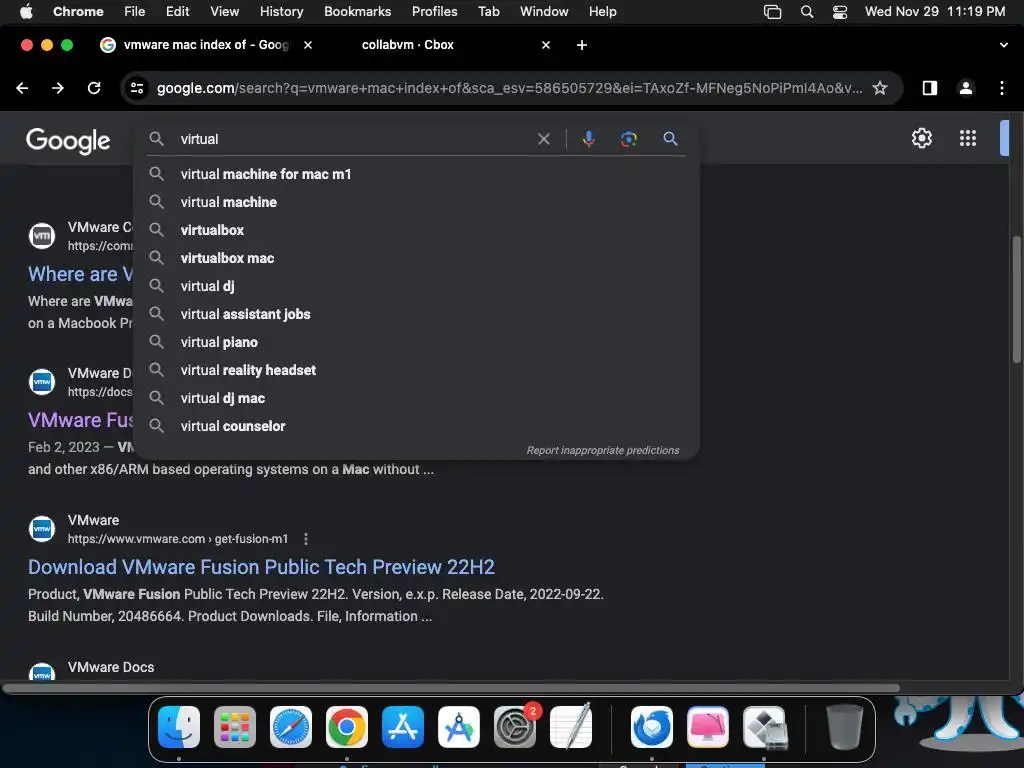Click Report inappropriate predictions
Viewport: 1024px width, 768px height.
coord(603,450)
